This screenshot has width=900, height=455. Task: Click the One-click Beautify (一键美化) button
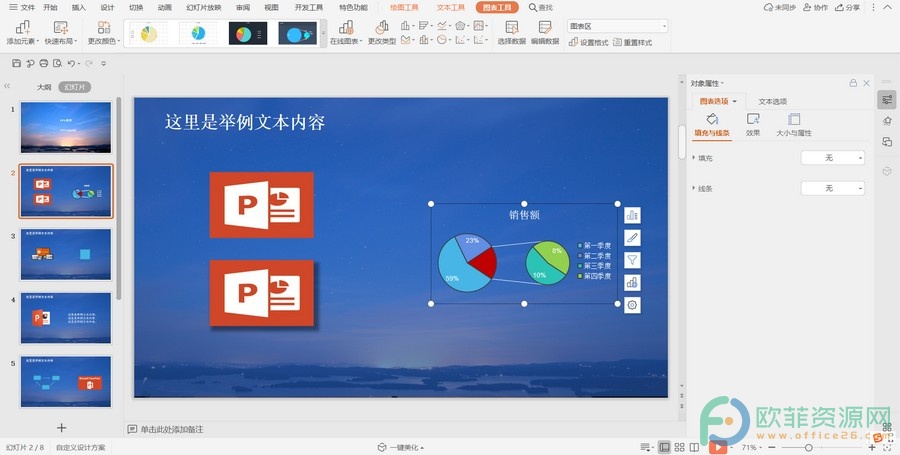[x=401, y=448]
